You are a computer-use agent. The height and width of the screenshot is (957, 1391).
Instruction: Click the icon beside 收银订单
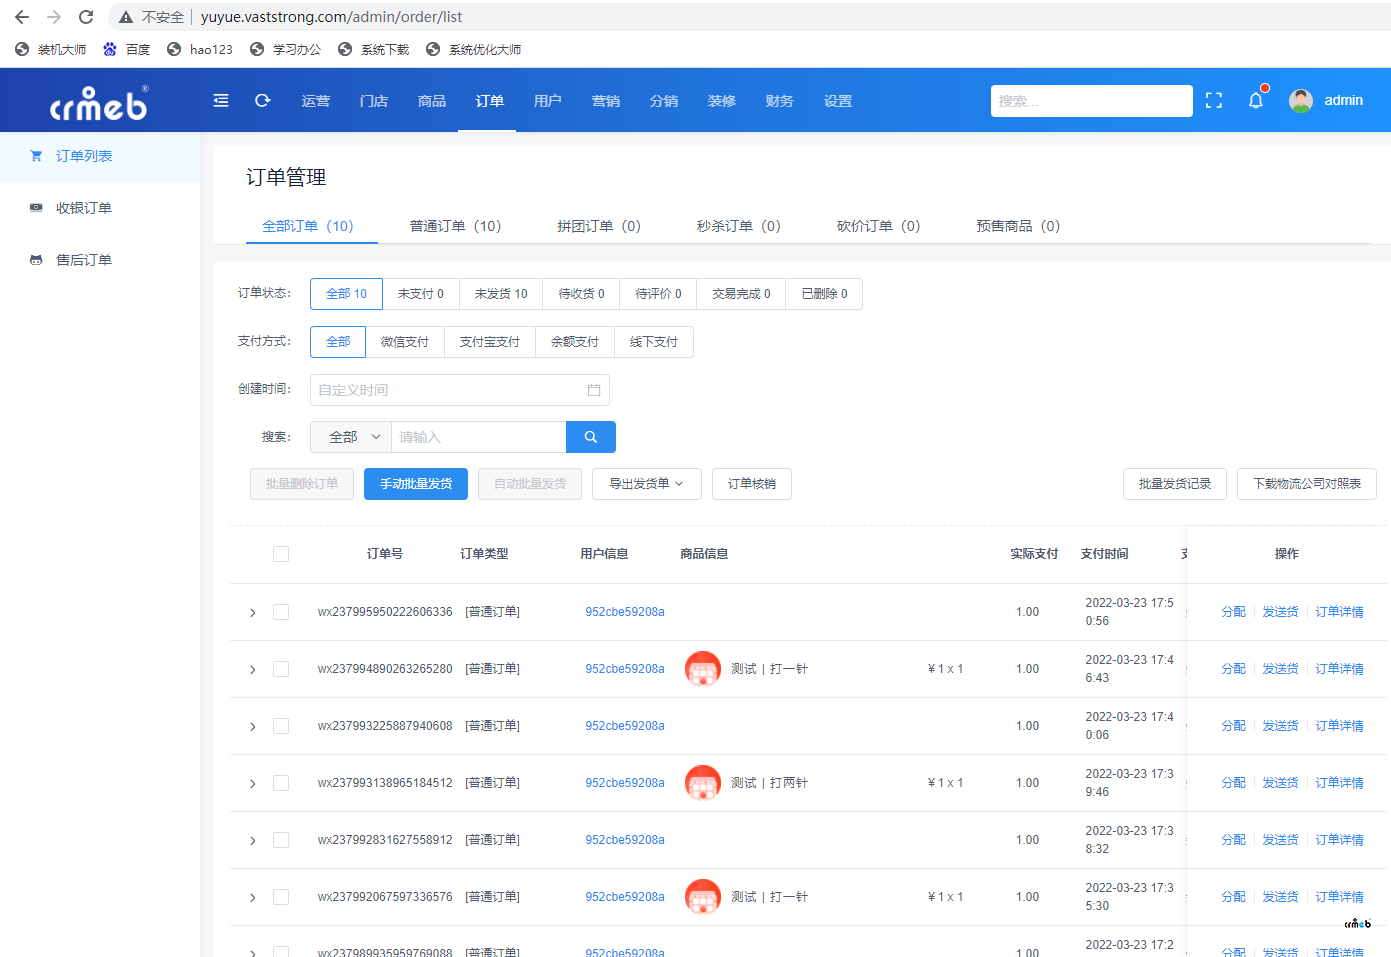[x=36, y=208]
